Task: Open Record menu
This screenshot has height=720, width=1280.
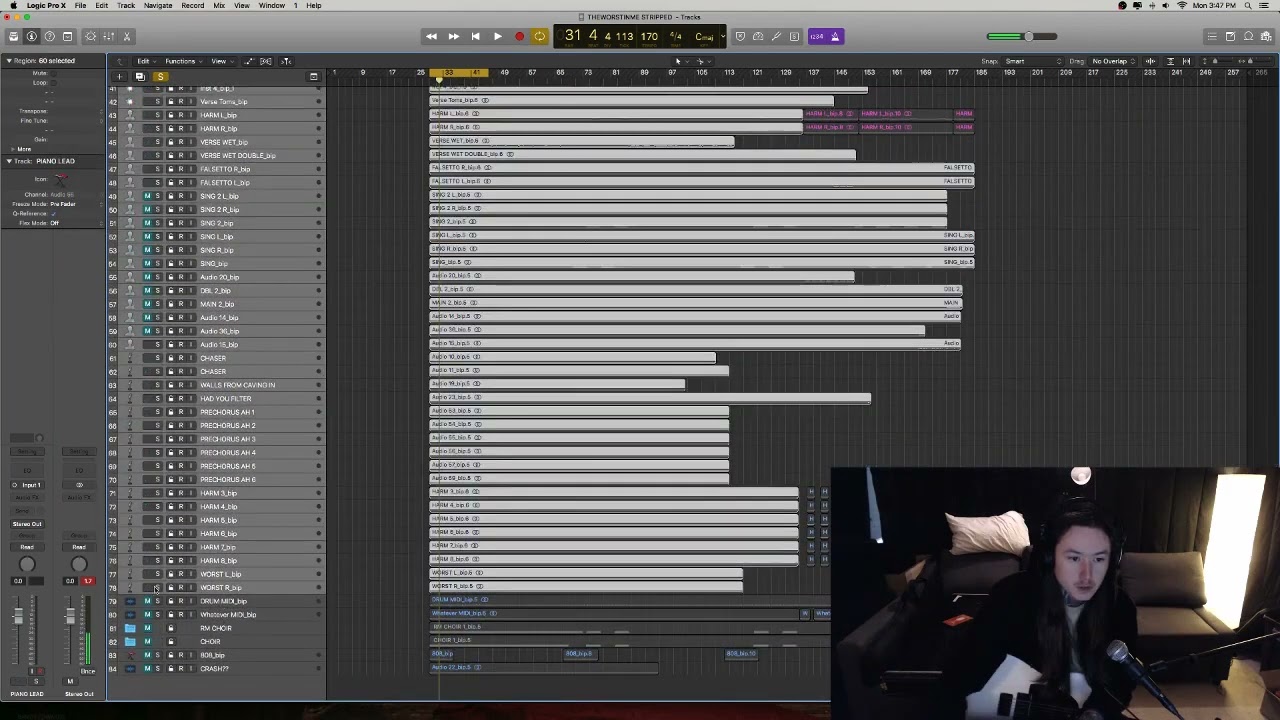Action: [x=193, y=5]
